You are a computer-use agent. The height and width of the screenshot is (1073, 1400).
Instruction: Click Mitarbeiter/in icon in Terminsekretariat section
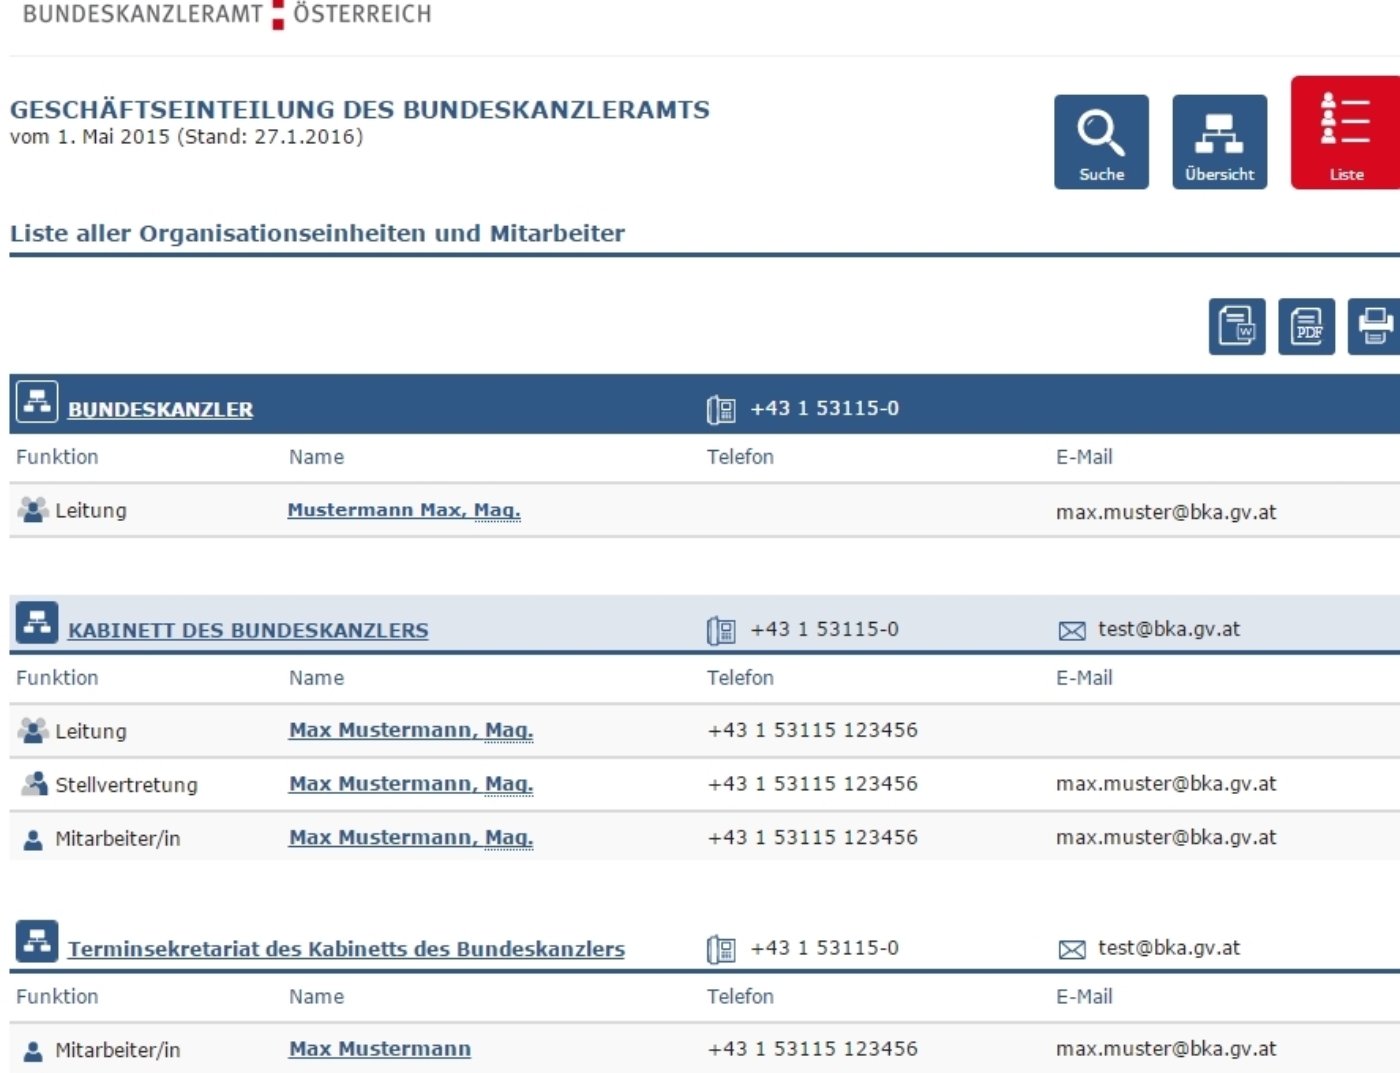coord(33,1051)
